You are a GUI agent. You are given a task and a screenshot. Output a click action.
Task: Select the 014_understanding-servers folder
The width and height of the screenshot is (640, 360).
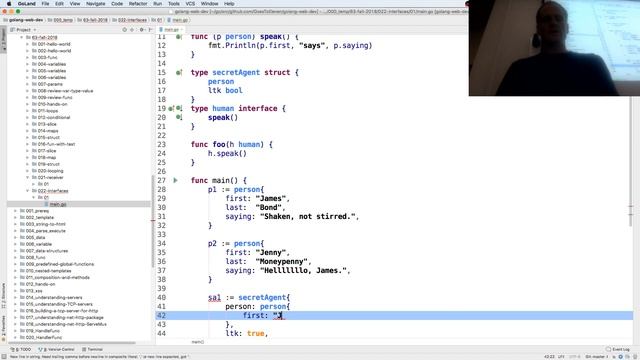tap(54, 298)
